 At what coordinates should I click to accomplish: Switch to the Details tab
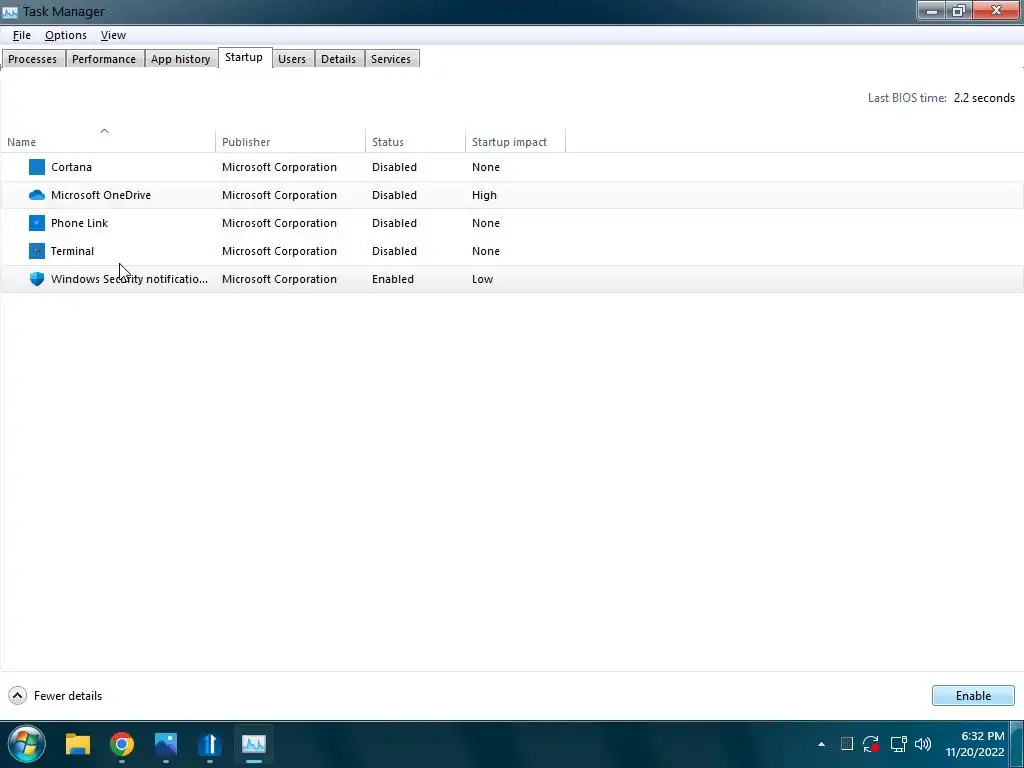point(338,59)
